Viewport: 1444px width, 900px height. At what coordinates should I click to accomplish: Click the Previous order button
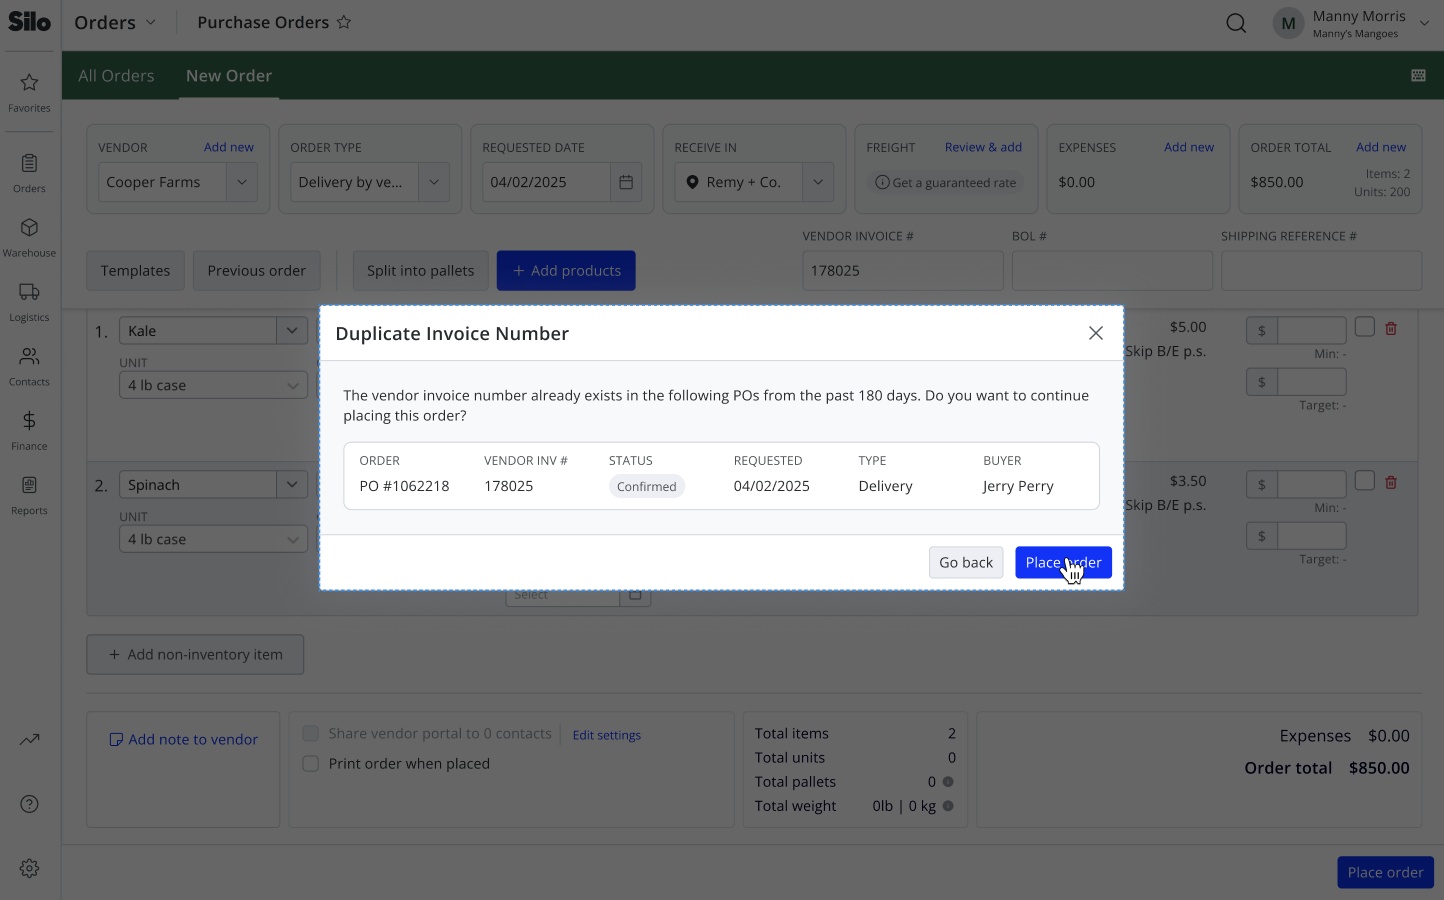(257, 271)
